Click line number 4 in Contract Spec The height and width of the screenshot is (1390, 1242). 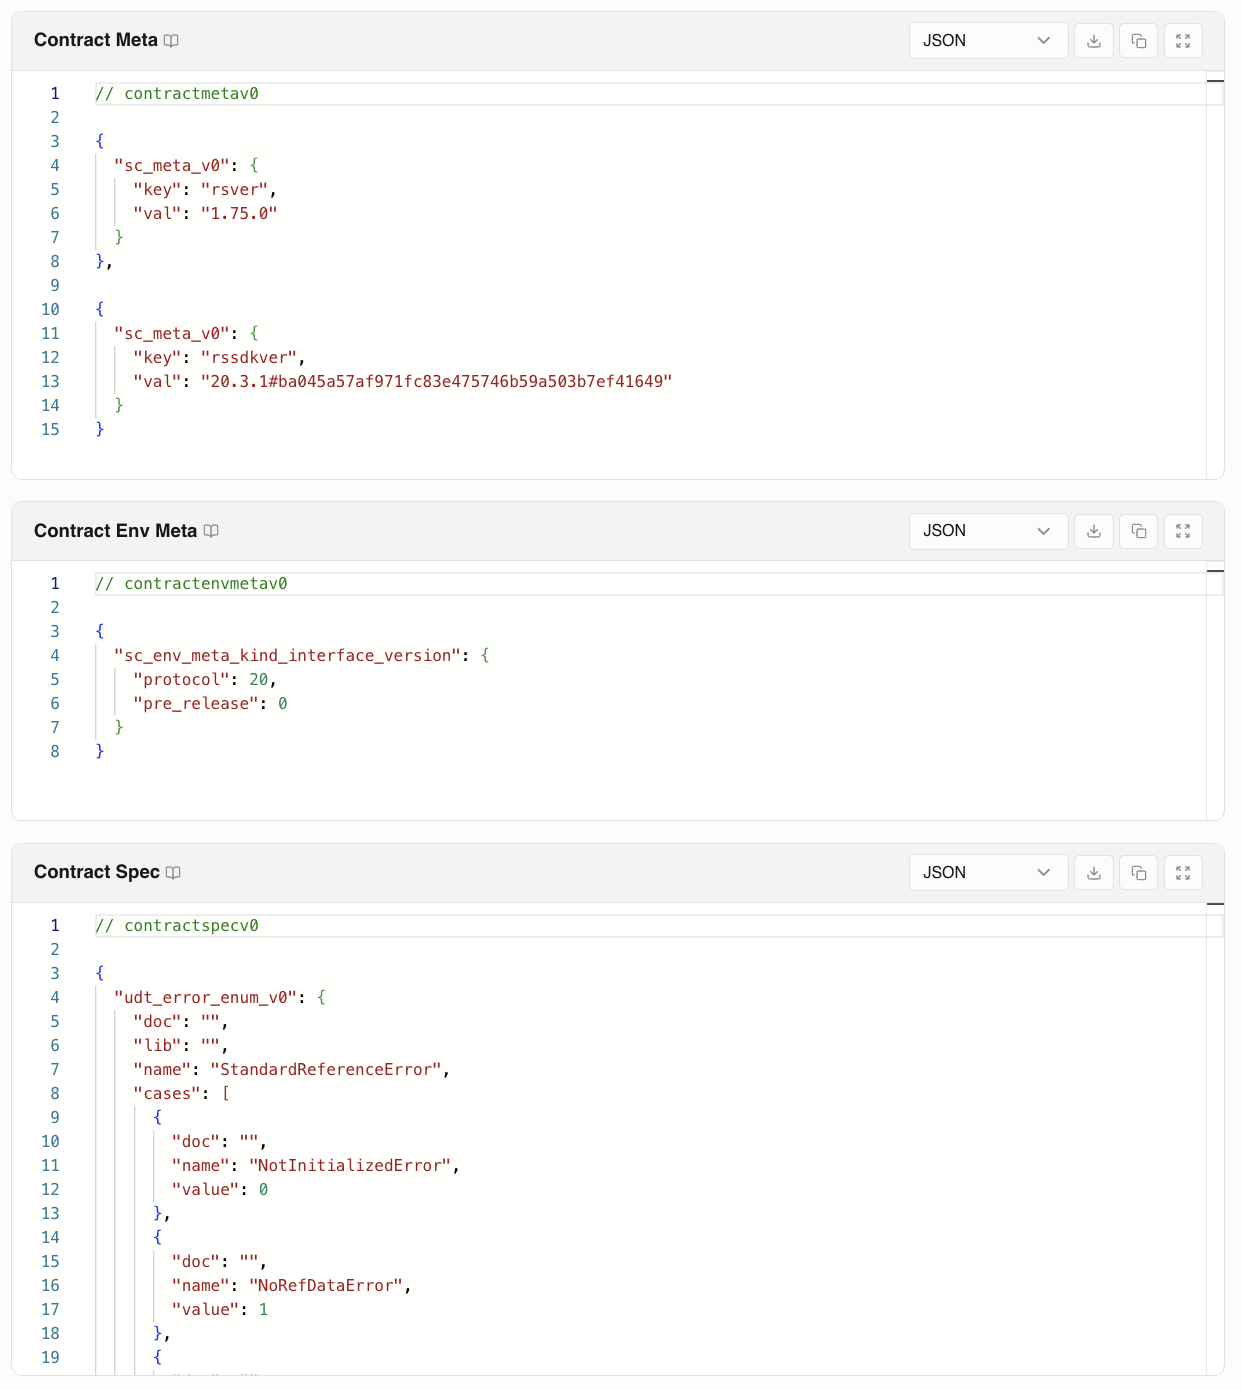(x=55, y=998)
